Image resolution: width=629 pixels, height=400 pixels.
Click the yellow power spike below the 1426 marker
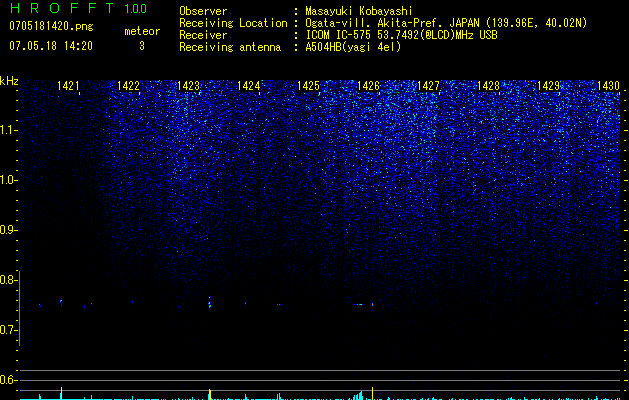pyautogui.click(x=373, y=394)
